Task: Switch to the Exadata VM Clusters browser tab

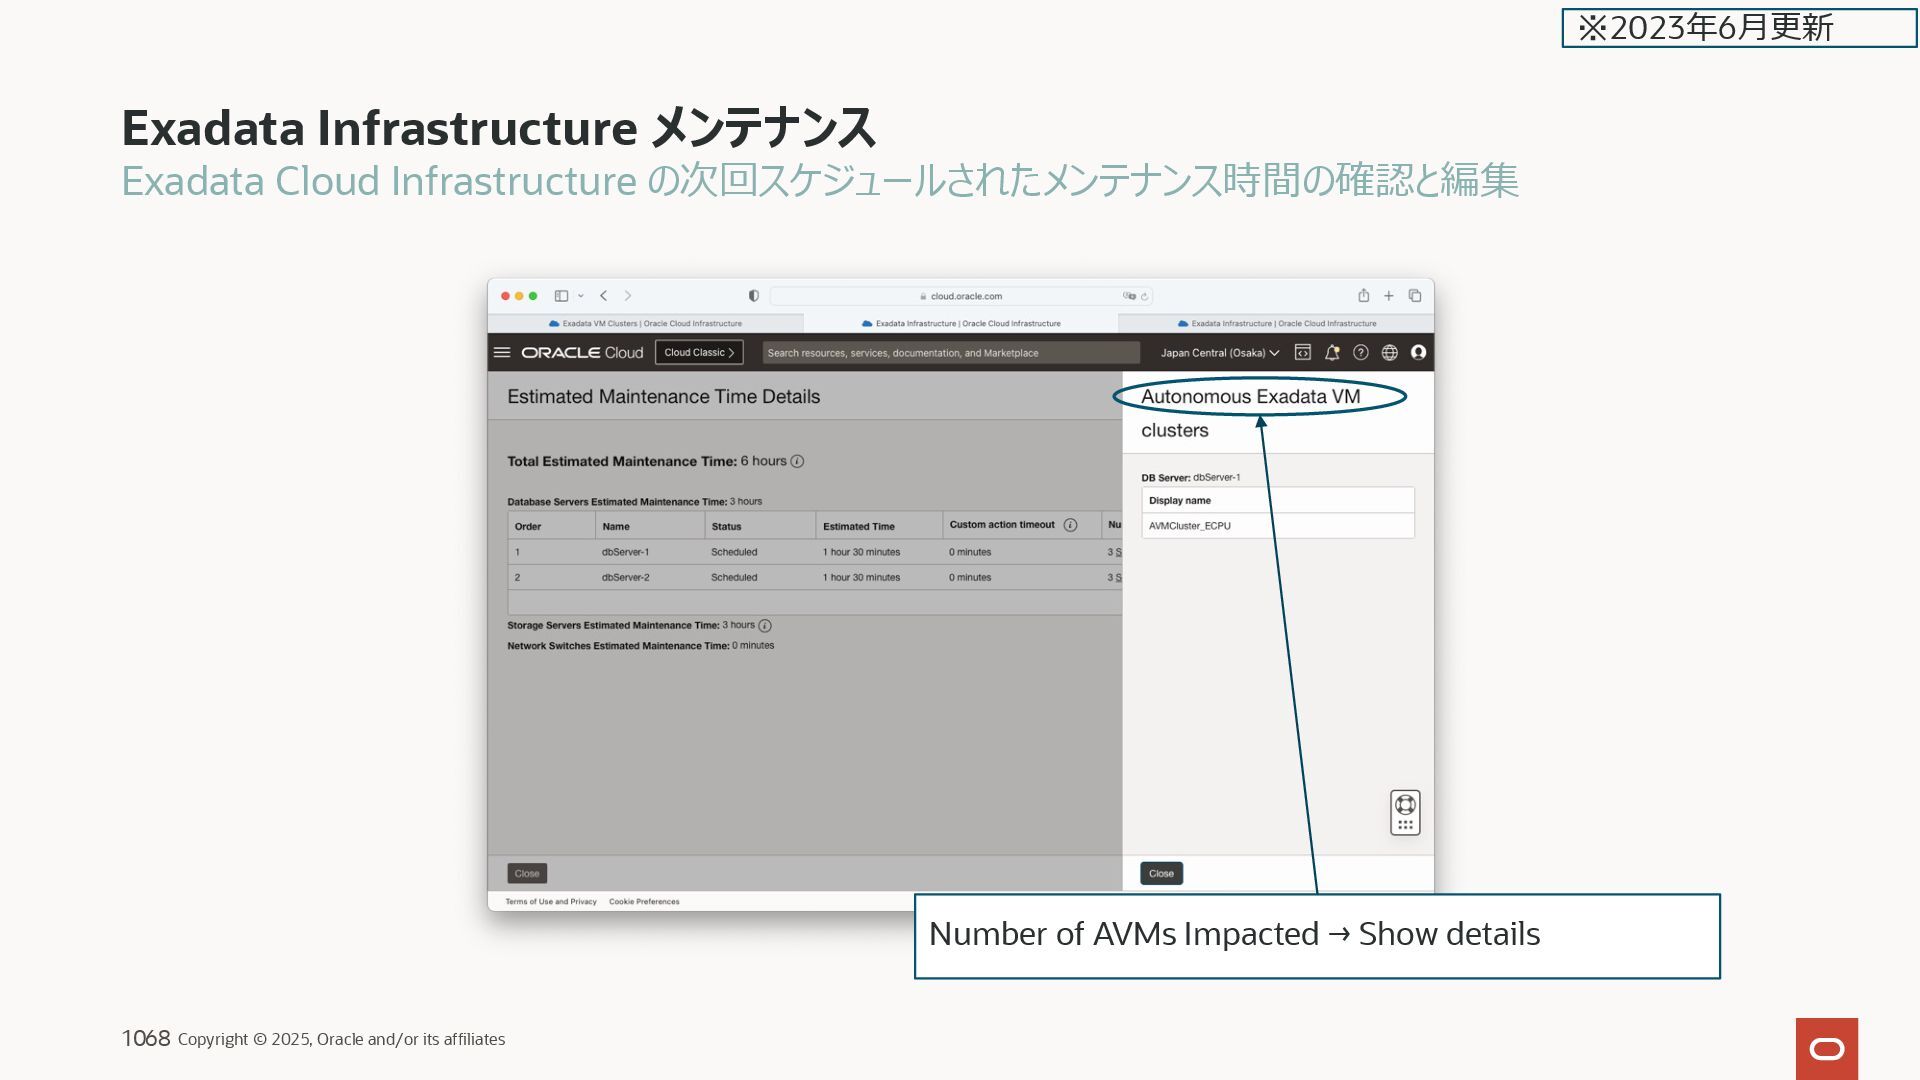Action: [x=646, y=324]
